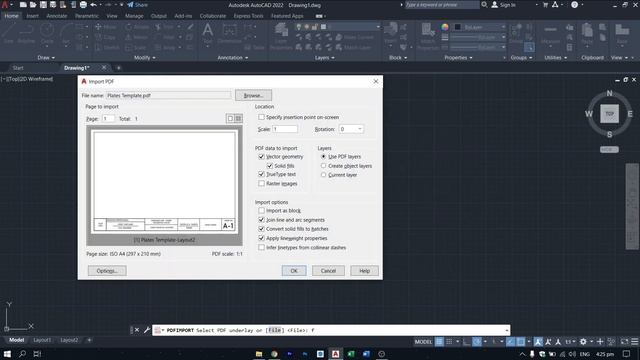
Task: Click the Browse button
Action: pyautogui.click(x=253, y=96)
